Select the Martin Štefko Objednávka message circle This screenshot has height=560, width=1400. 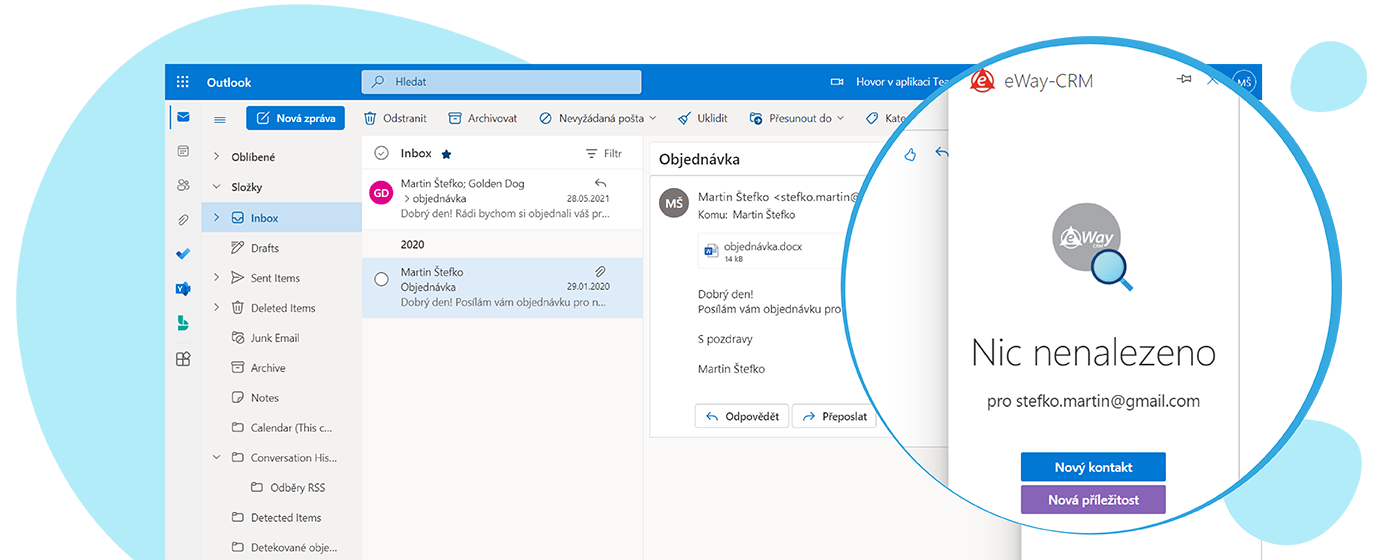pyautogui.click(x=381, y=279)
